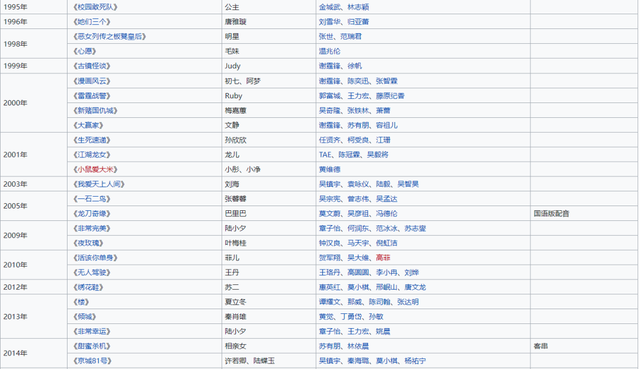This screenshot has height=369, width=640.
Task: Open the film link 《倾城》
Action: point(84,316)
